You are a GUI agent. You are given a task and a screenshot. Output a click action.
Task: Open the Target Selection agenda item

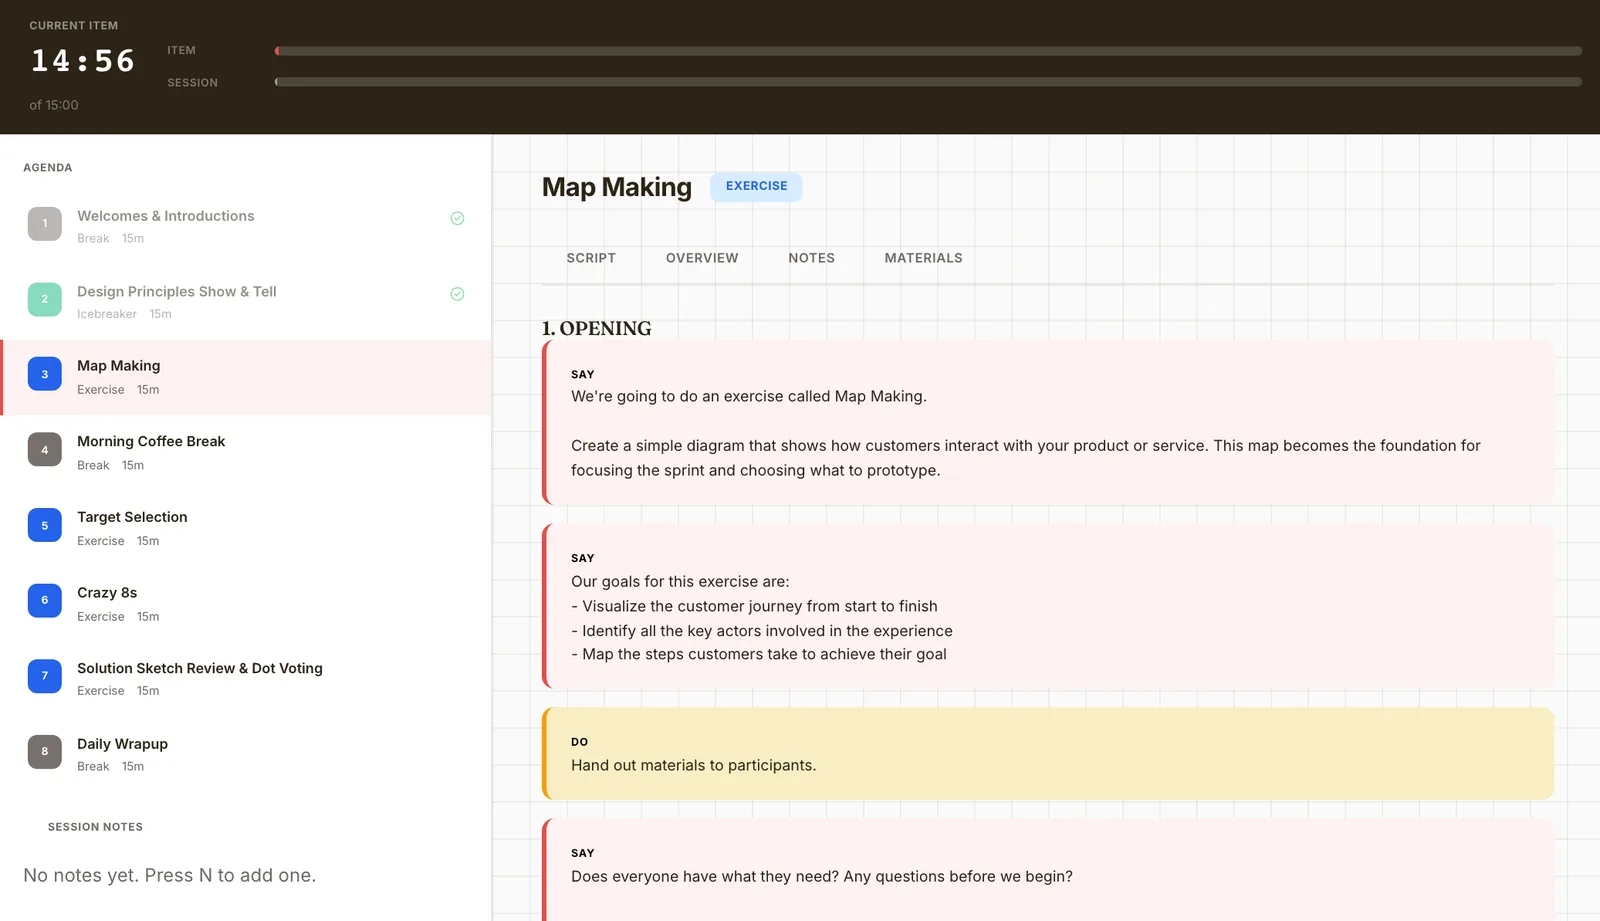(246, 528)
